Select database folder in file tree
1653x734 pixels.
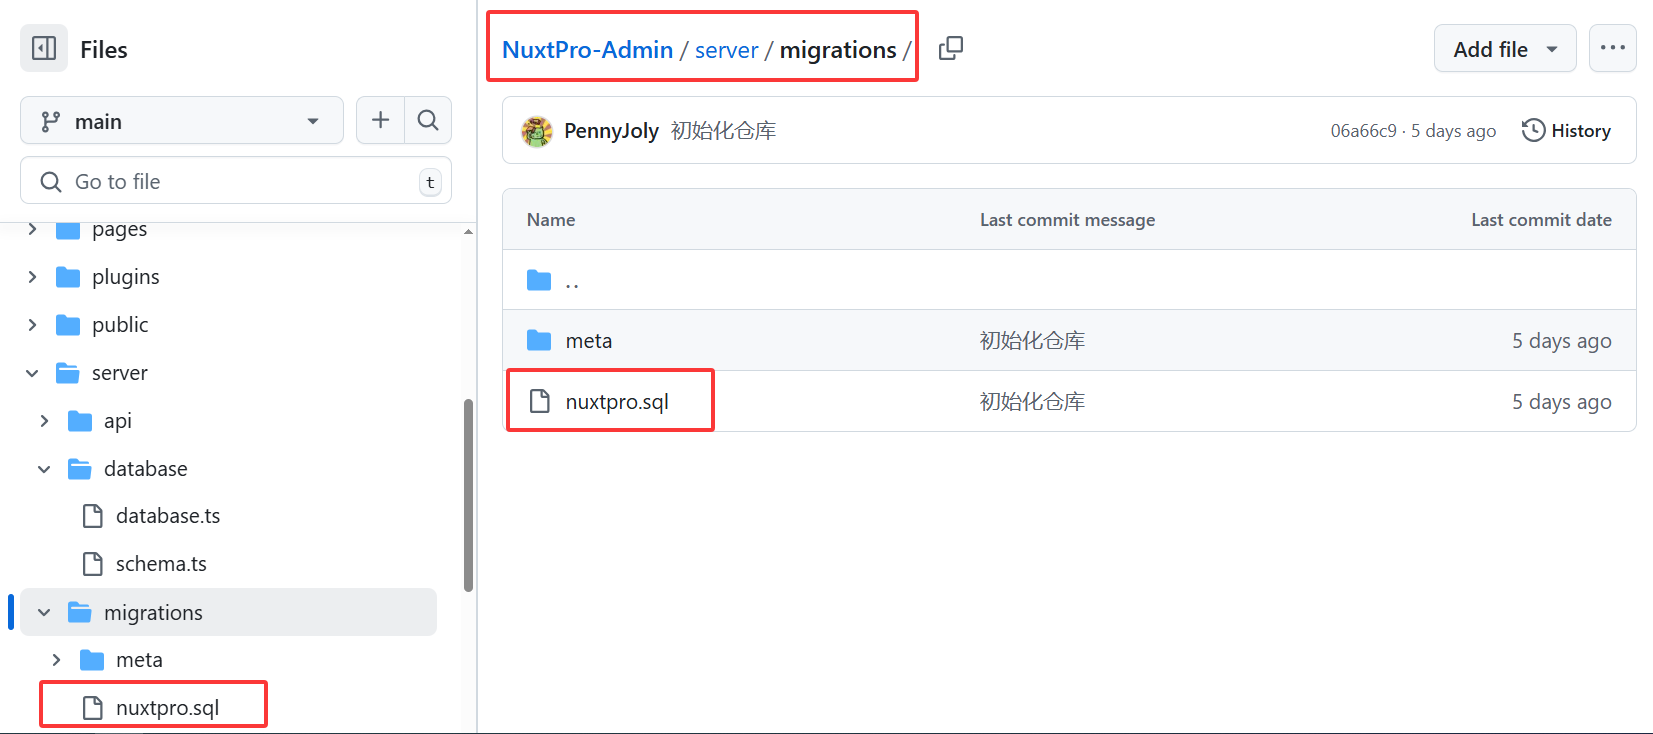(x=146, y=469)
